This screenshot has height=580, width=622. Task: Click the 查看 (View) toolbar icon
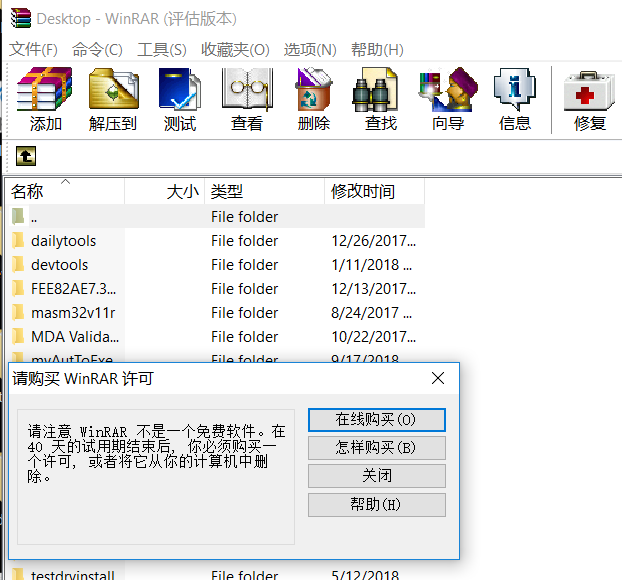(247, 89)
